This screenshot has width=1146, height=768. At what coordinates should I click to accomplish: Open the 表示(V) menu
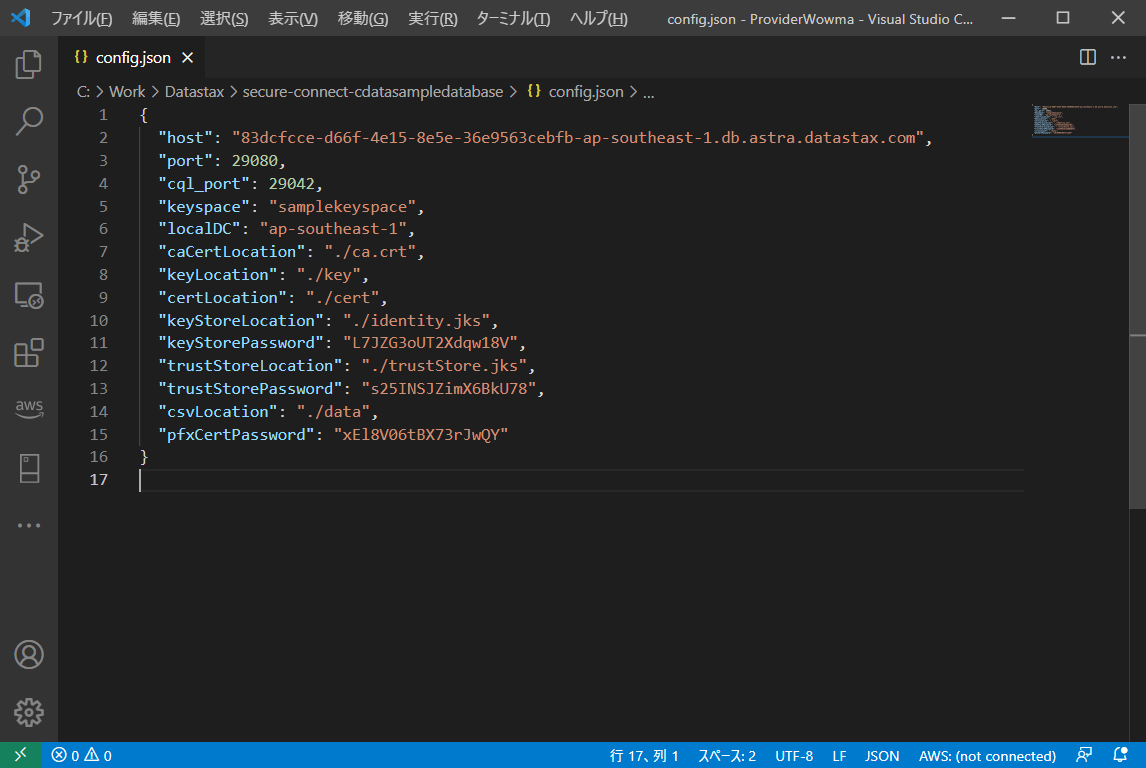tap(293, 18)
